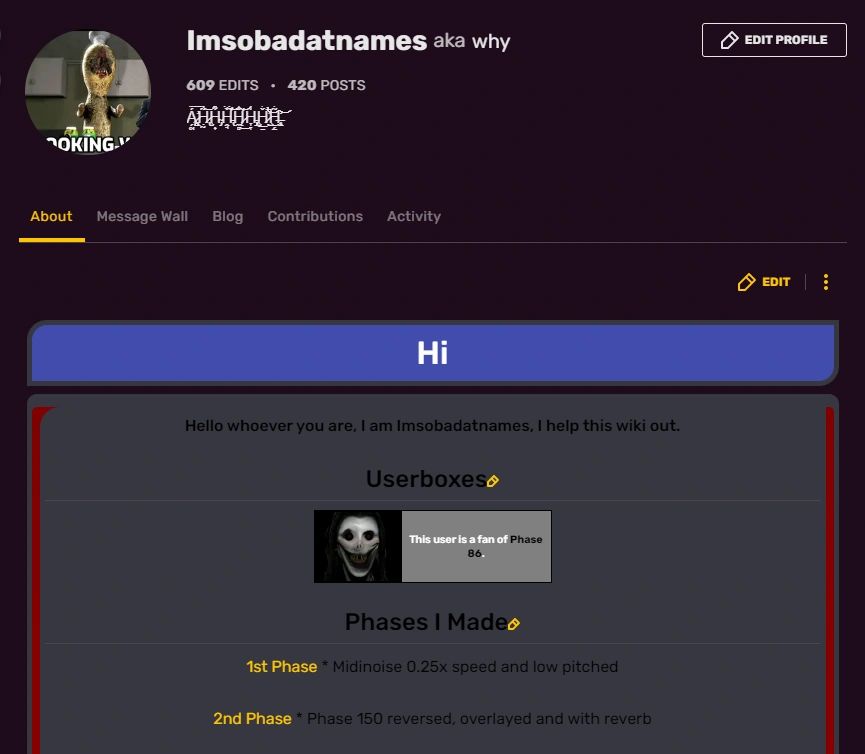The image size is (865, 754).
Task: Click the yellow EDIT pencil icon
Action: pos(745,282)
